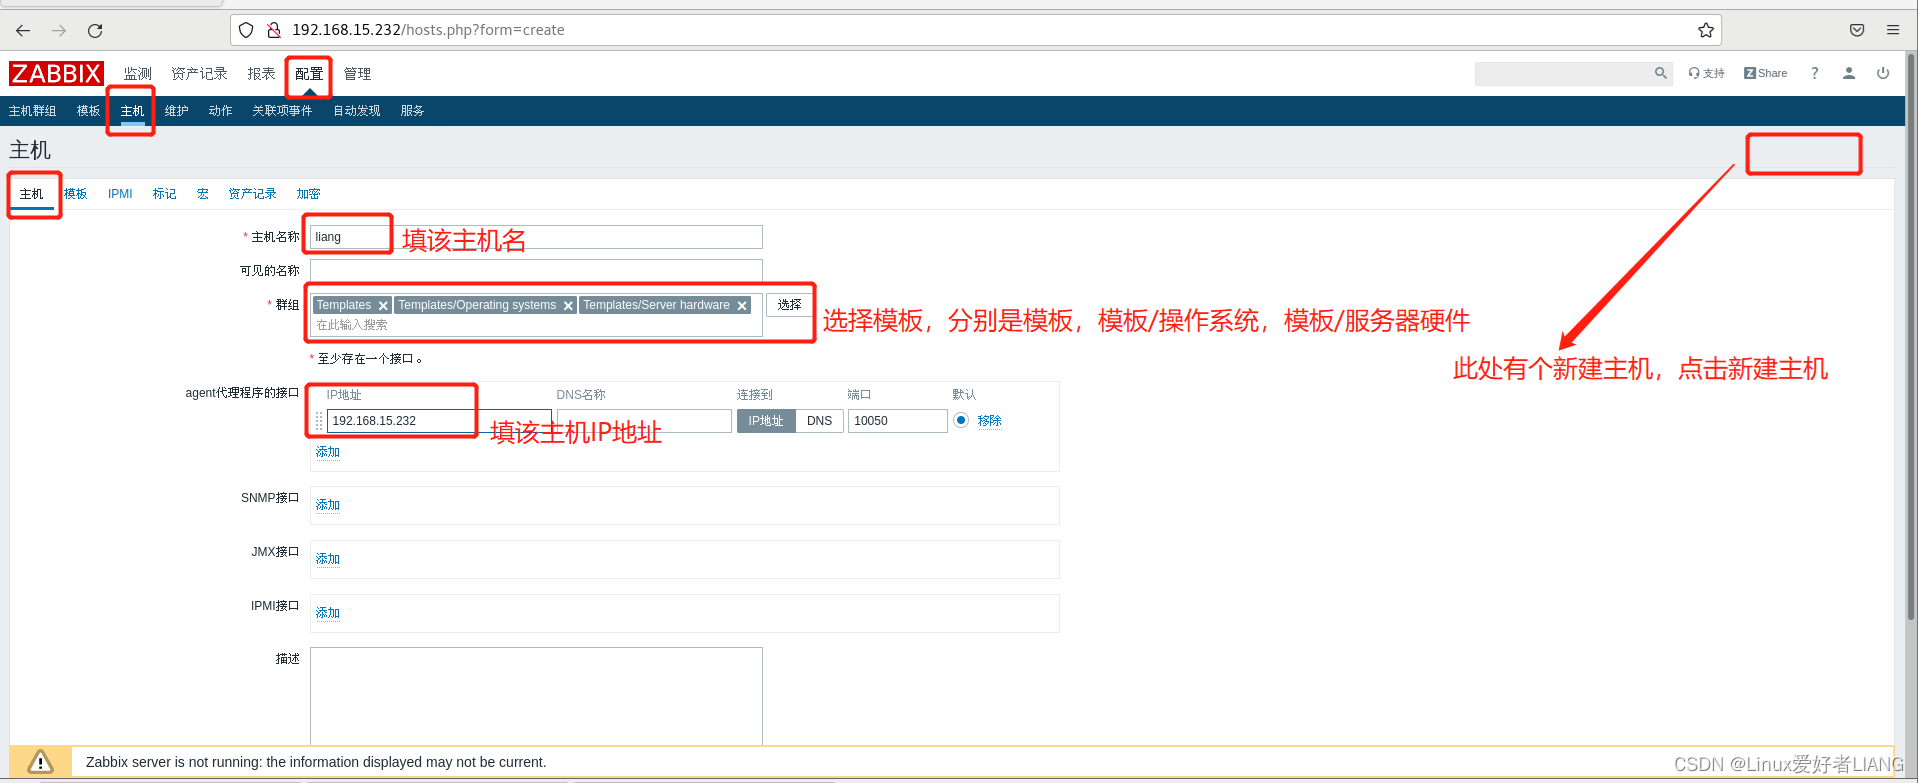Switch connect-to mode to DNS
Image resolution: width=1918 pixels, height=783 pixels.
pyautogui.click(x=820, y=421)
